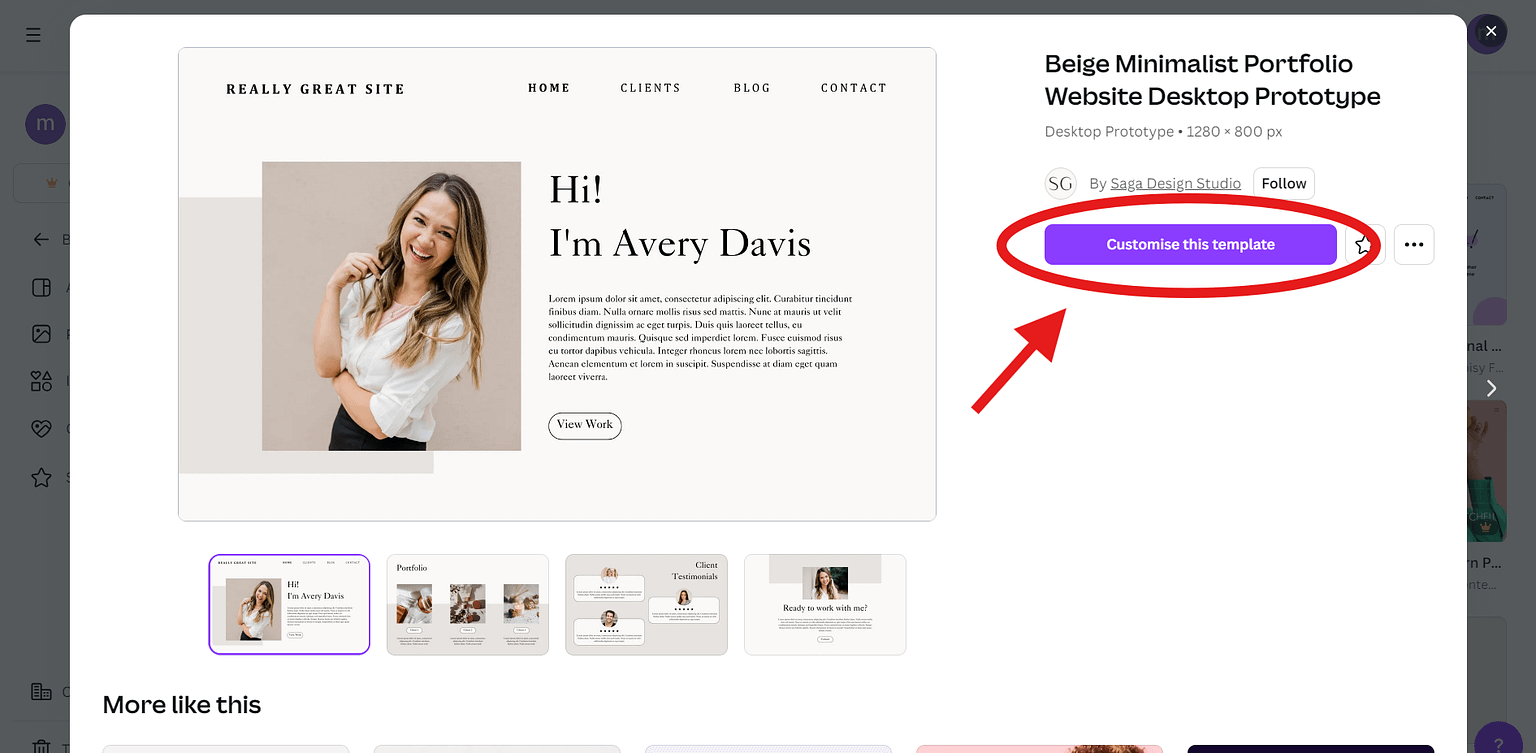Click the right chevron to see more templates
This screenshot has height=753, width=1536.
[1491, 388]
